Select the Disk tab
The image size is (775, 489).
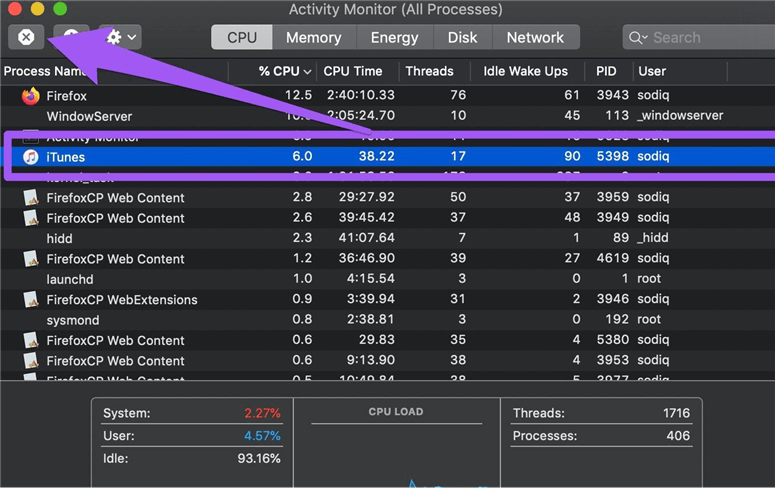coord(463,38)
